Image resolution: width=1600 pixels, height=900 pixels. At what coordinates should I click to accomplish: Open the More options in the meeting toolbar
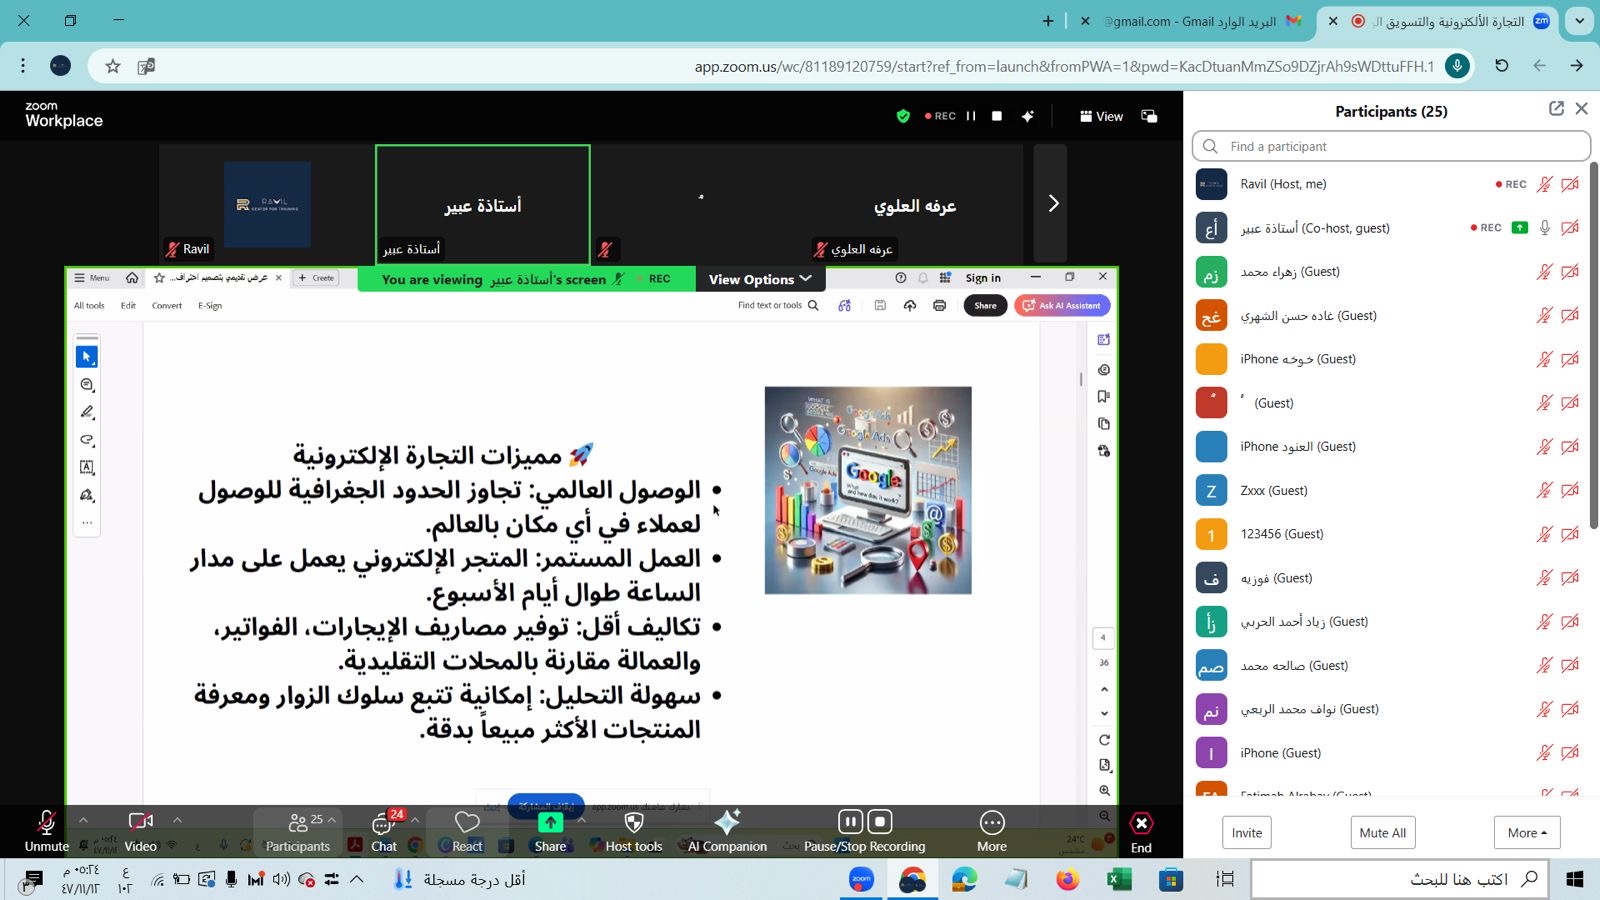[x=992, y=831]
